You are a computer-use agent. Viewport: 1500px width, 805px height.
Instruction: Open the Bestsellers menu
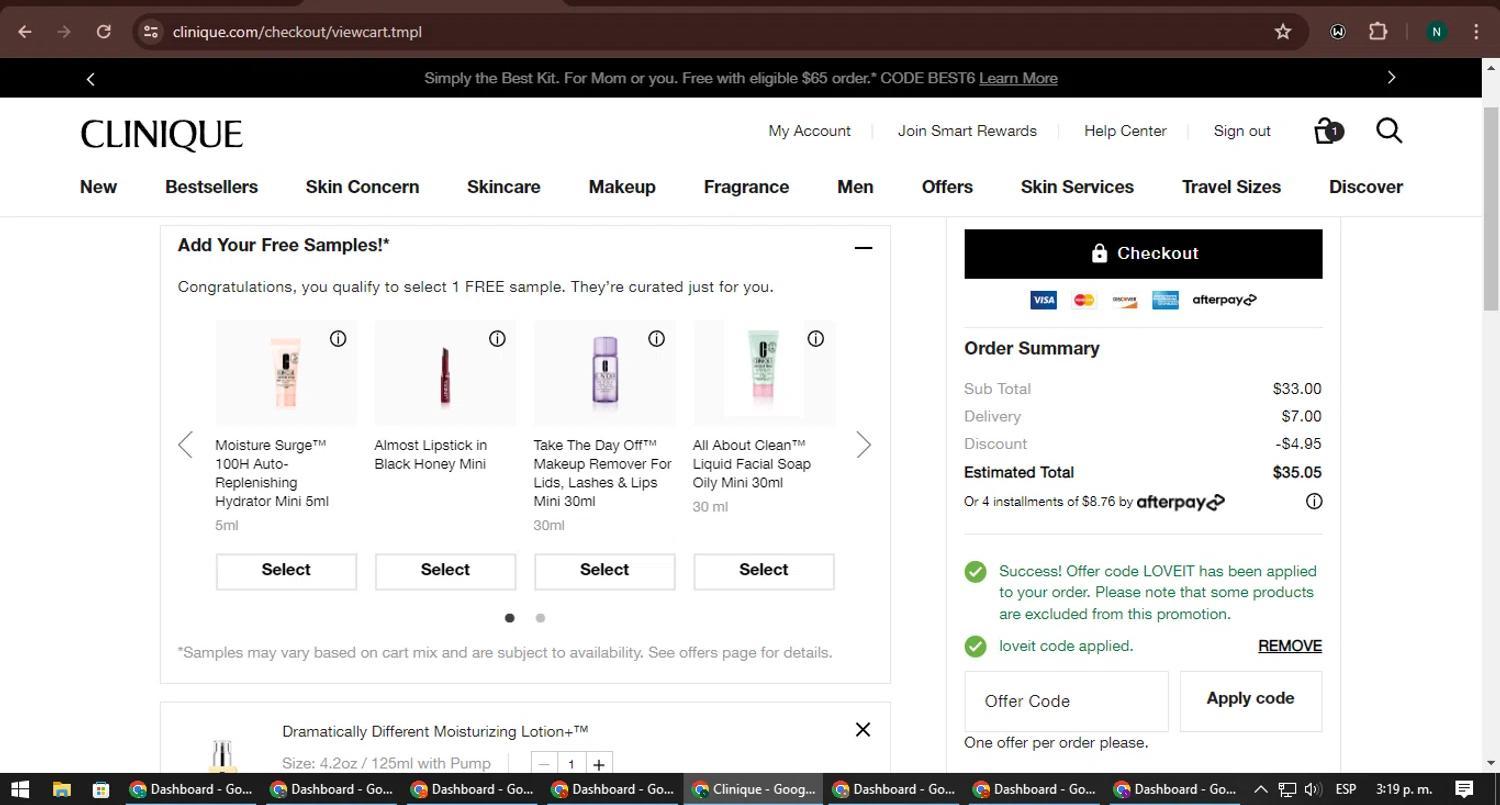click(211, 187)
